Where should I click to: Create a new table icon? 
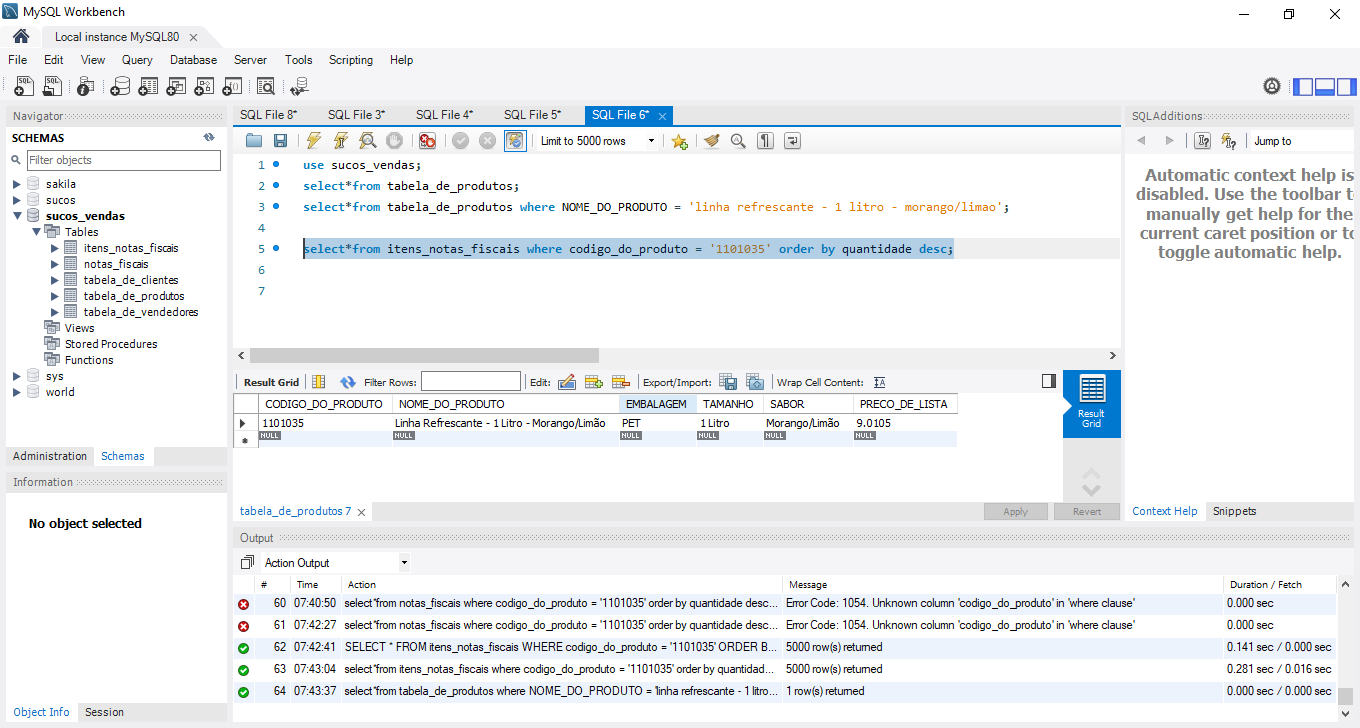[148, 86]
